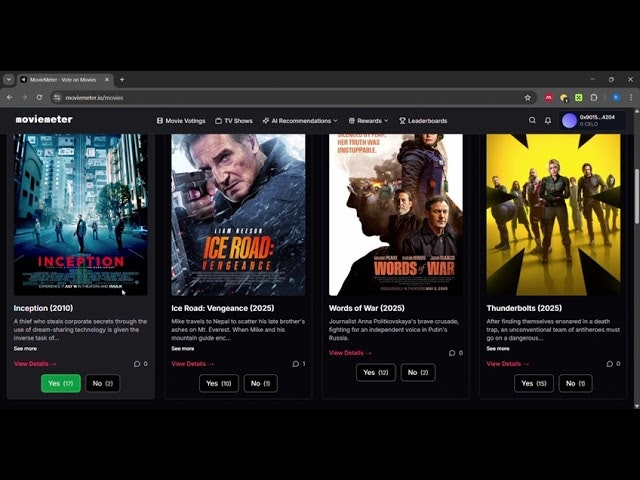The height and width of the screenshot is (480, 640).
Task: Open tab search dropdown arrow
Action: (9, 80)
